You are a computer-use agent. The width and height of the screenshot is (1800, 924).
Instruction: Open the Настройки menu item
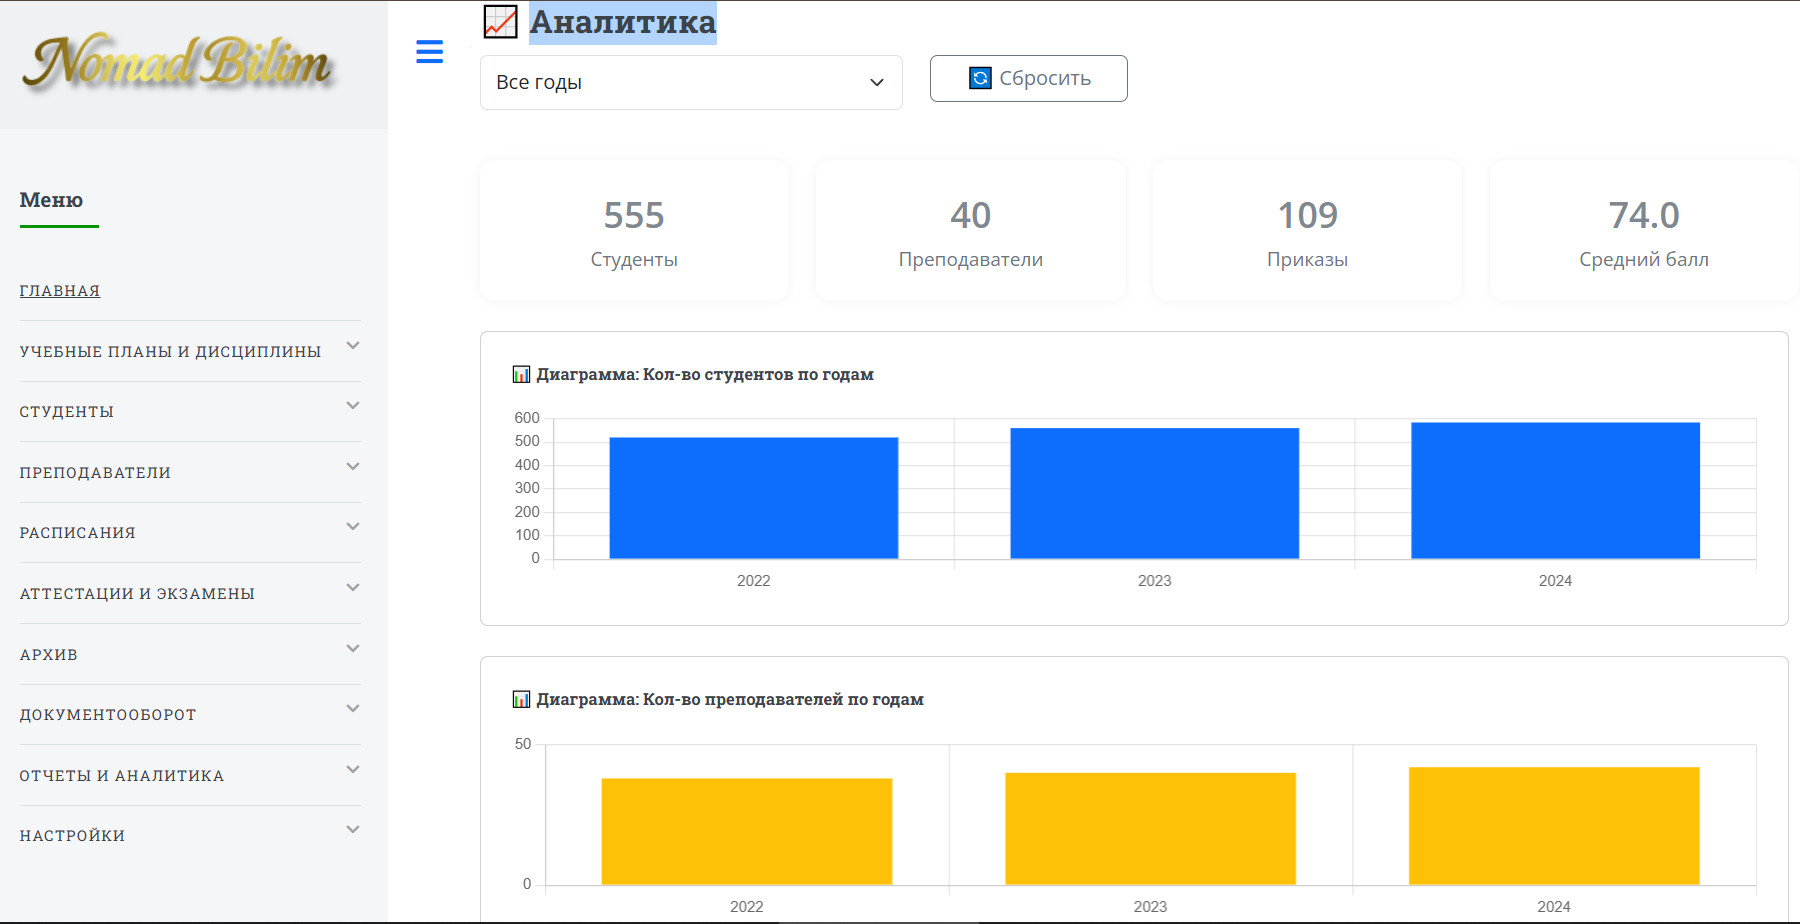72,836
